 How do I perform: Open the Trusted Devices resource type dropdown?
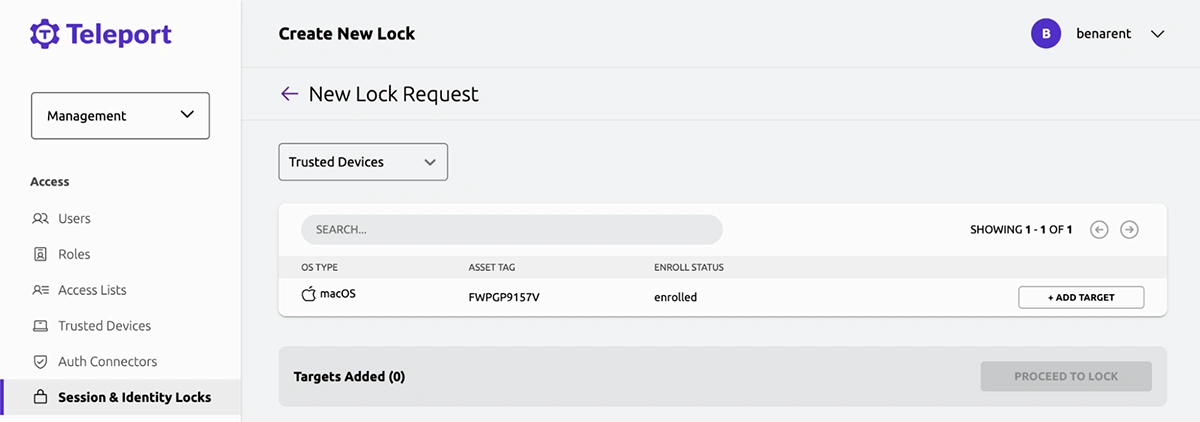(363, 162)
